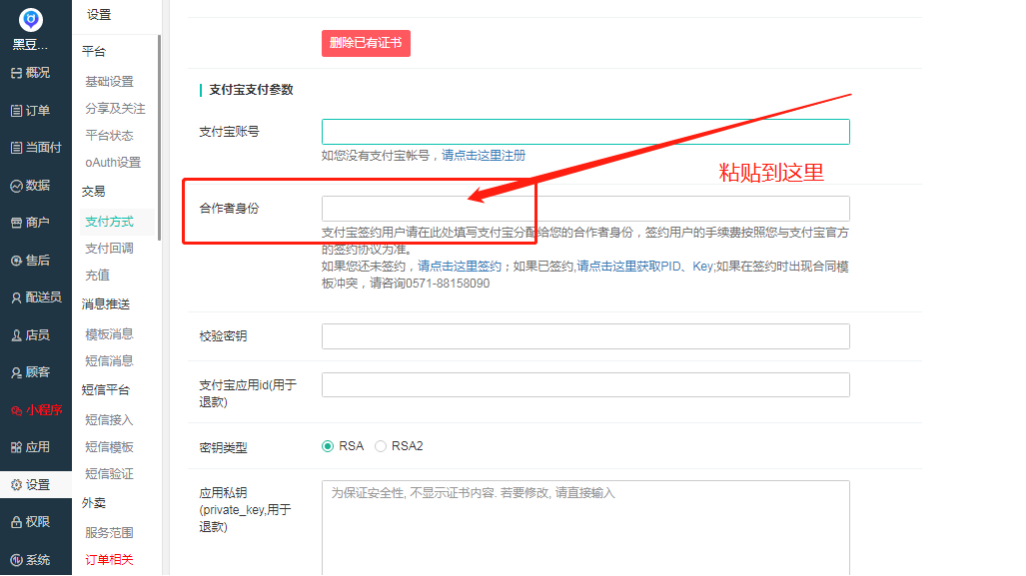The image size is (1026, 576).
Task: Focus the 校验密钥 input field
Action: (586, 336)
